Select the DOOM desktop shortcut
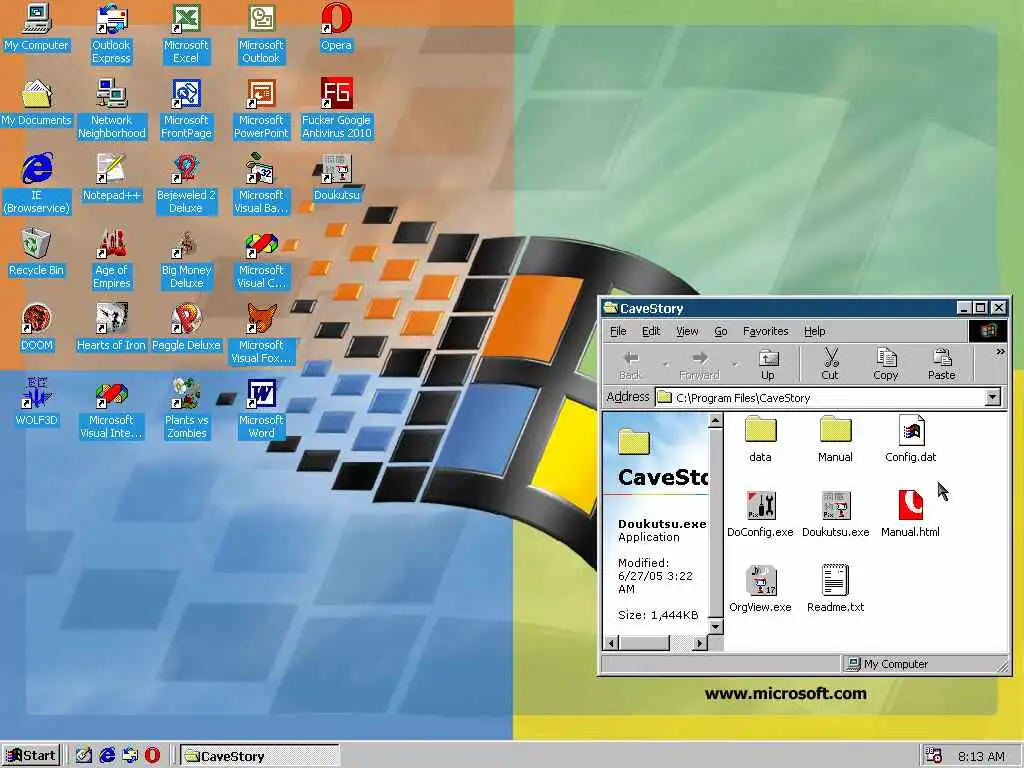 (x=37, y=328)
